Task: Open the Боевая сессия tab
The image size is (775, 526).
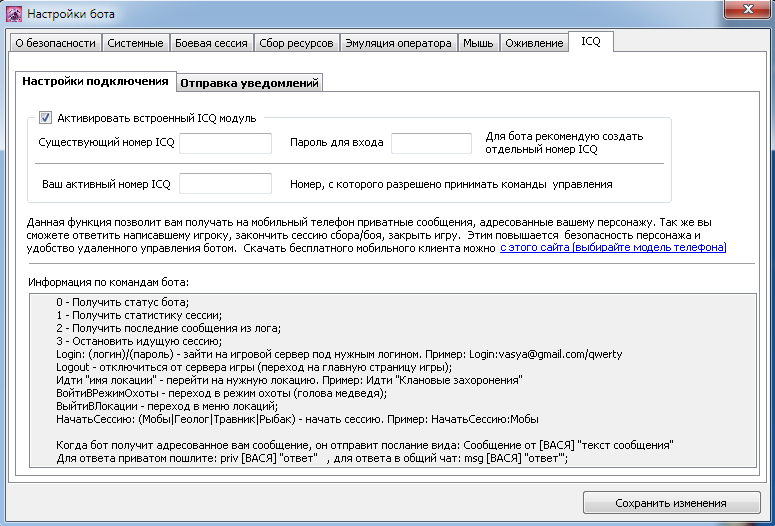Action: pyautogui.click(x=212, y=43)
